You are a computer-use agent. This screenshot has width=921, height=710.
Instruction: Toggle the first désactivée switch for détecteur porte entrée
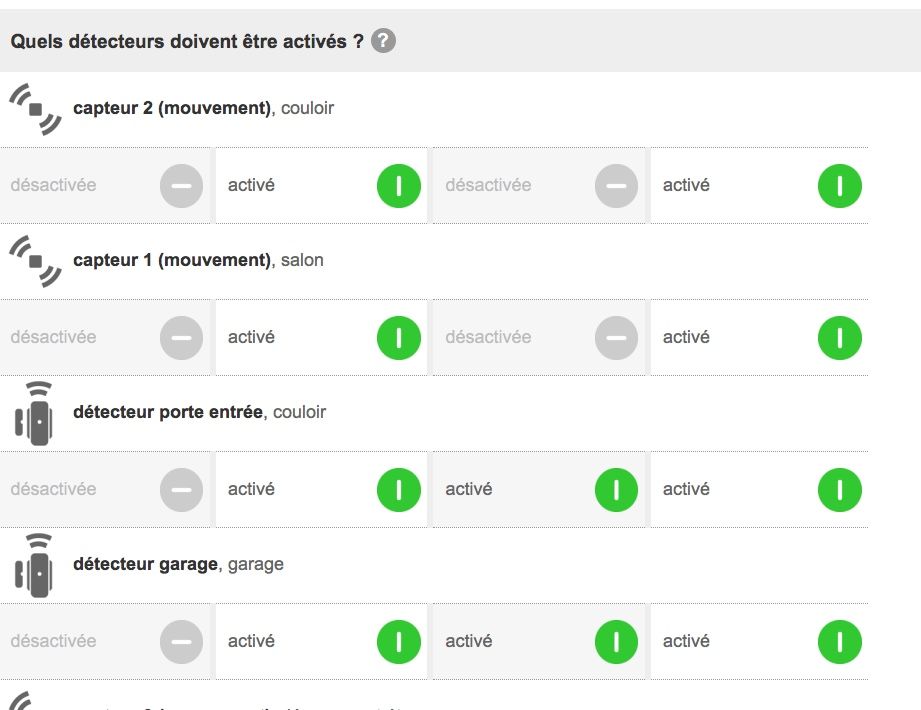pos(106,489)
